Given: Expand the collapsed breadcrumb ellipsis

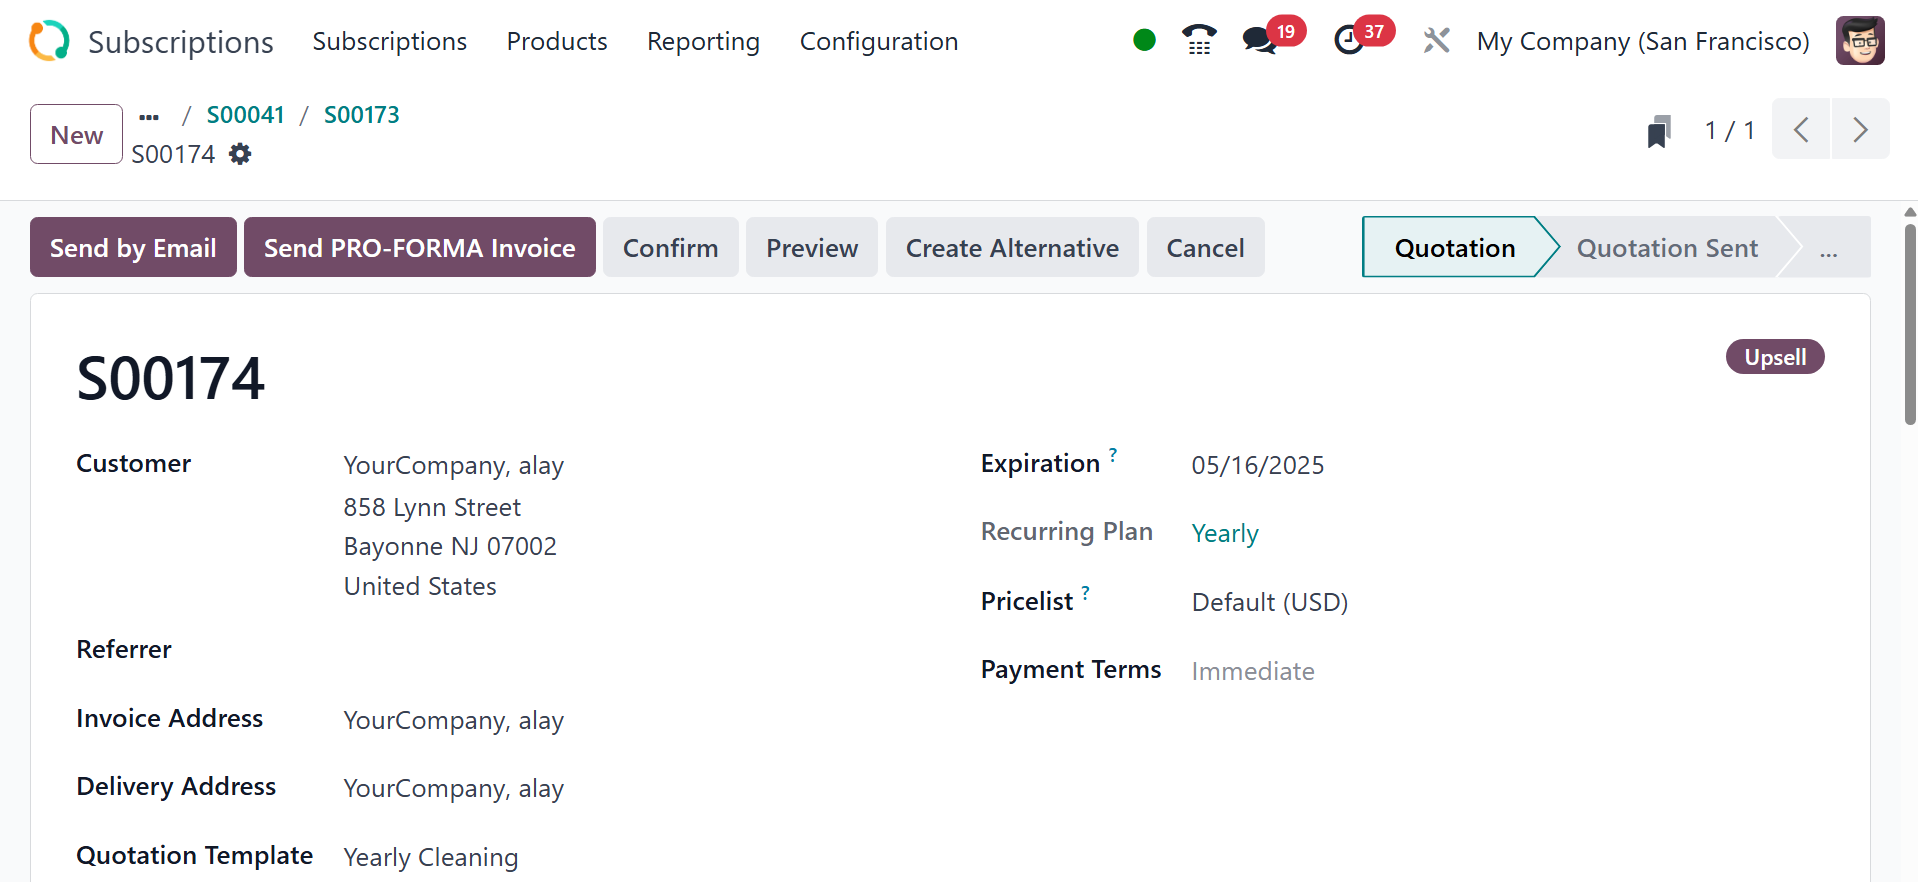Looking at the screenshot, I should [149, 116].
